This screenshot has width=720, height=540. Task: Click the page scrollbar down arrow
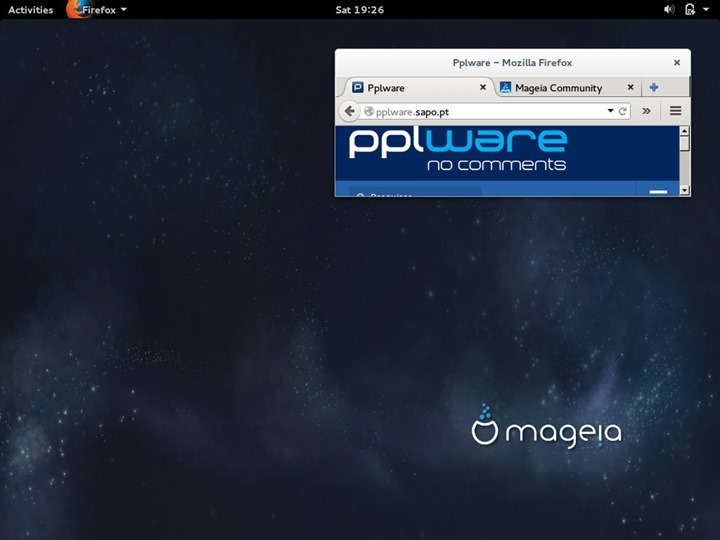coord(684,190)
